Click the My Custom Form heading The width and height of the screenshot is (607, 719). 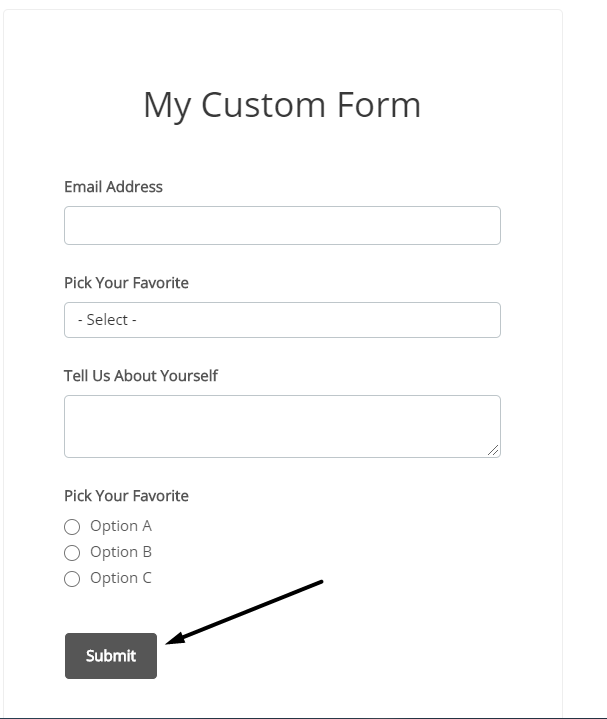click(x=282, y=105)
